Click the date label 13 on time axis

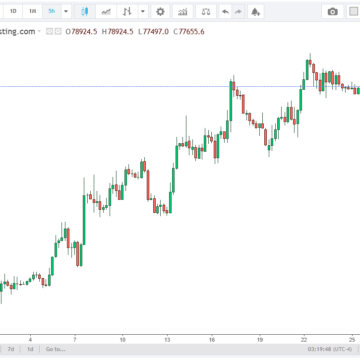167,340
